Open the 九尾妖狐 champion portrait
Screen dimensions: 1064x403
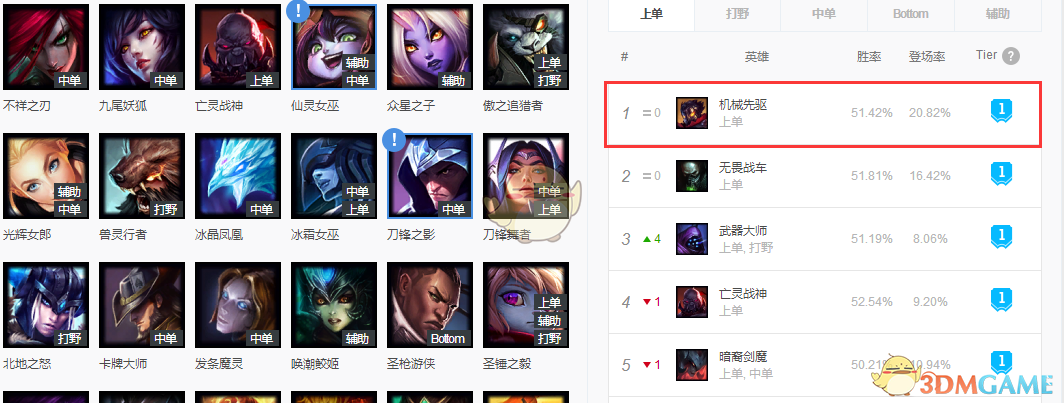pyautogui.click(x=142, y=47)
